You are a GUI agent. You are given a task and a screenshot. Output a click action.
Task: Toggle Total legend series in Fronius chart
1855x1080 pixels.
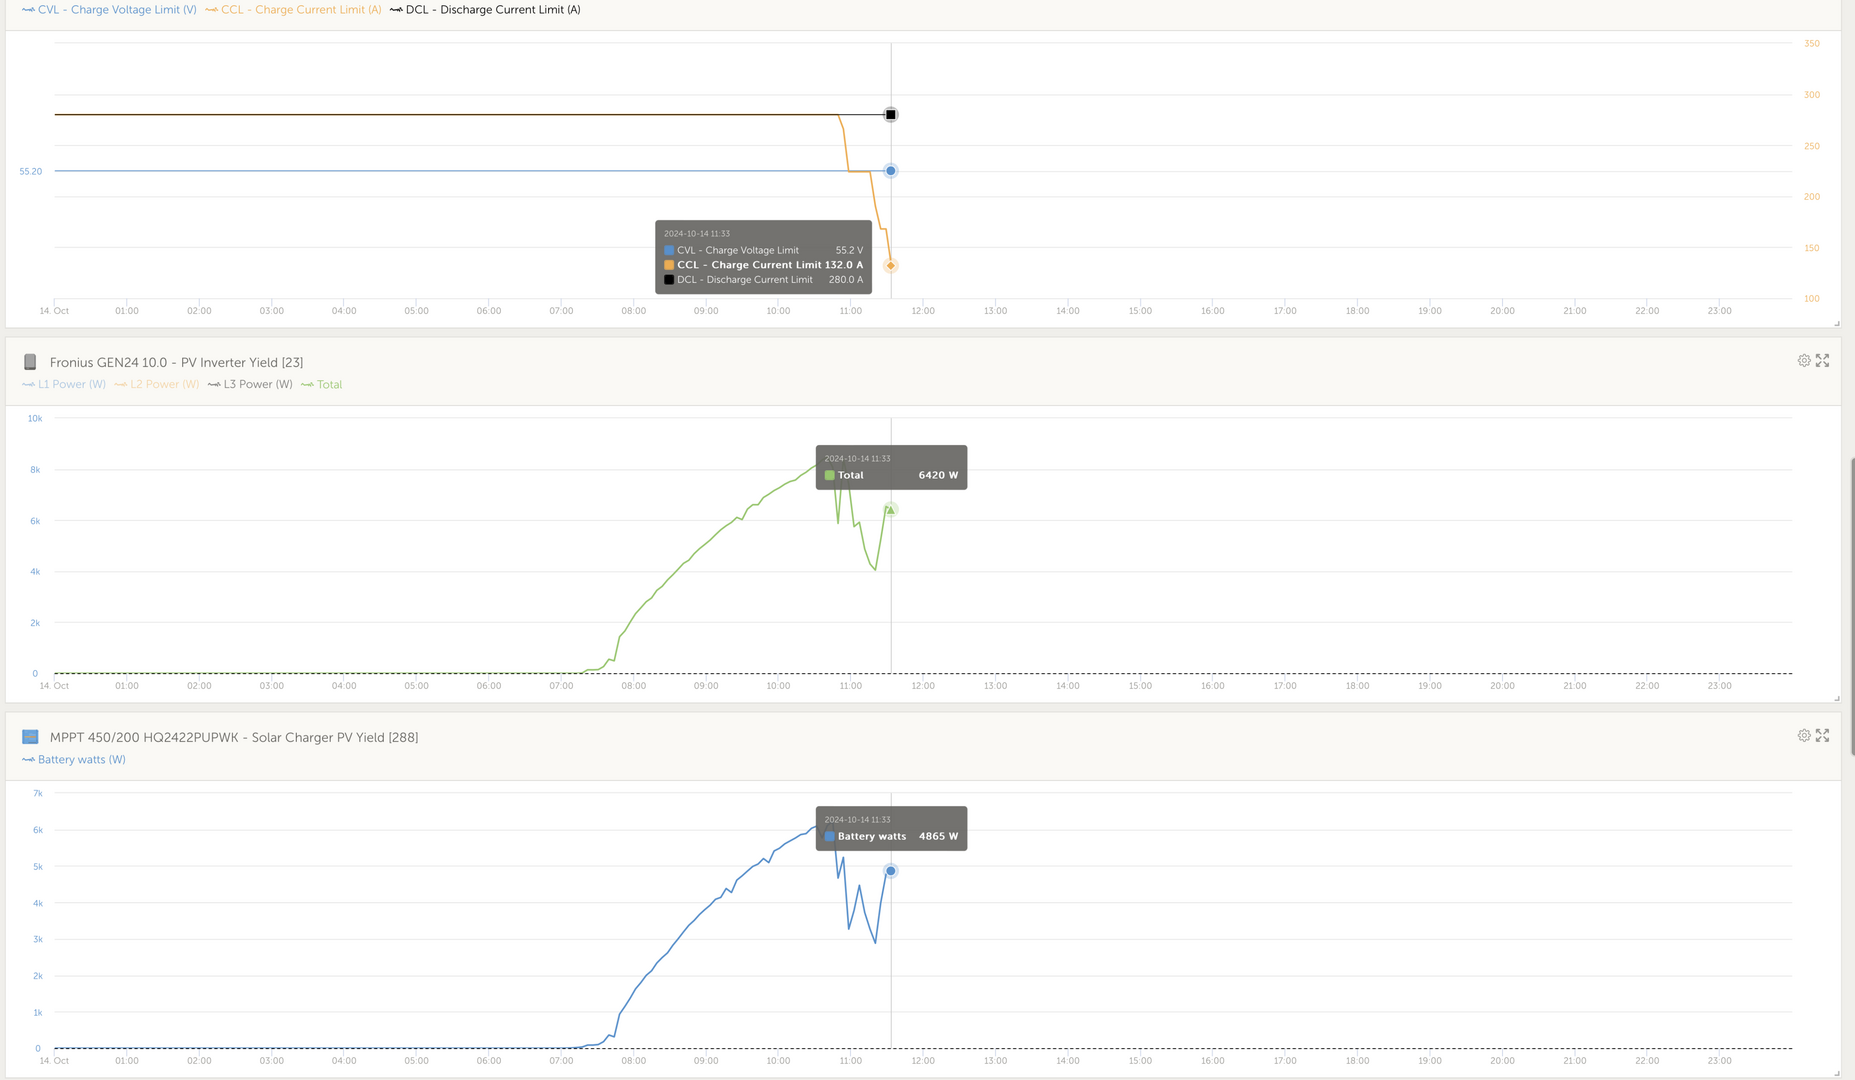(321, 384)
